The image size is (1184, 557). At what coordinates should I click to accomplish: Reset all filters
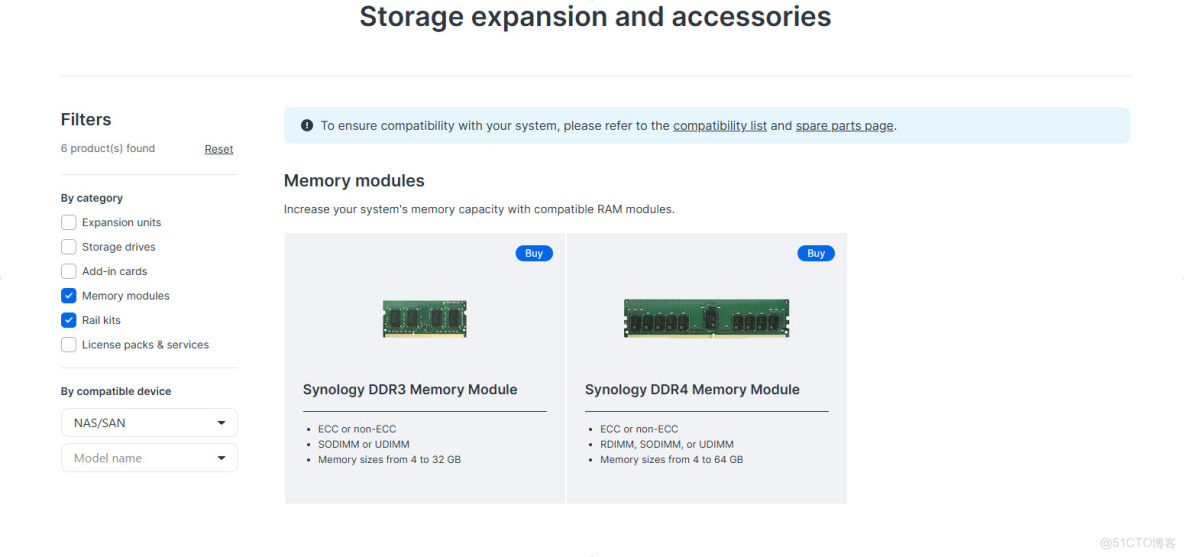tap(219, 149)
